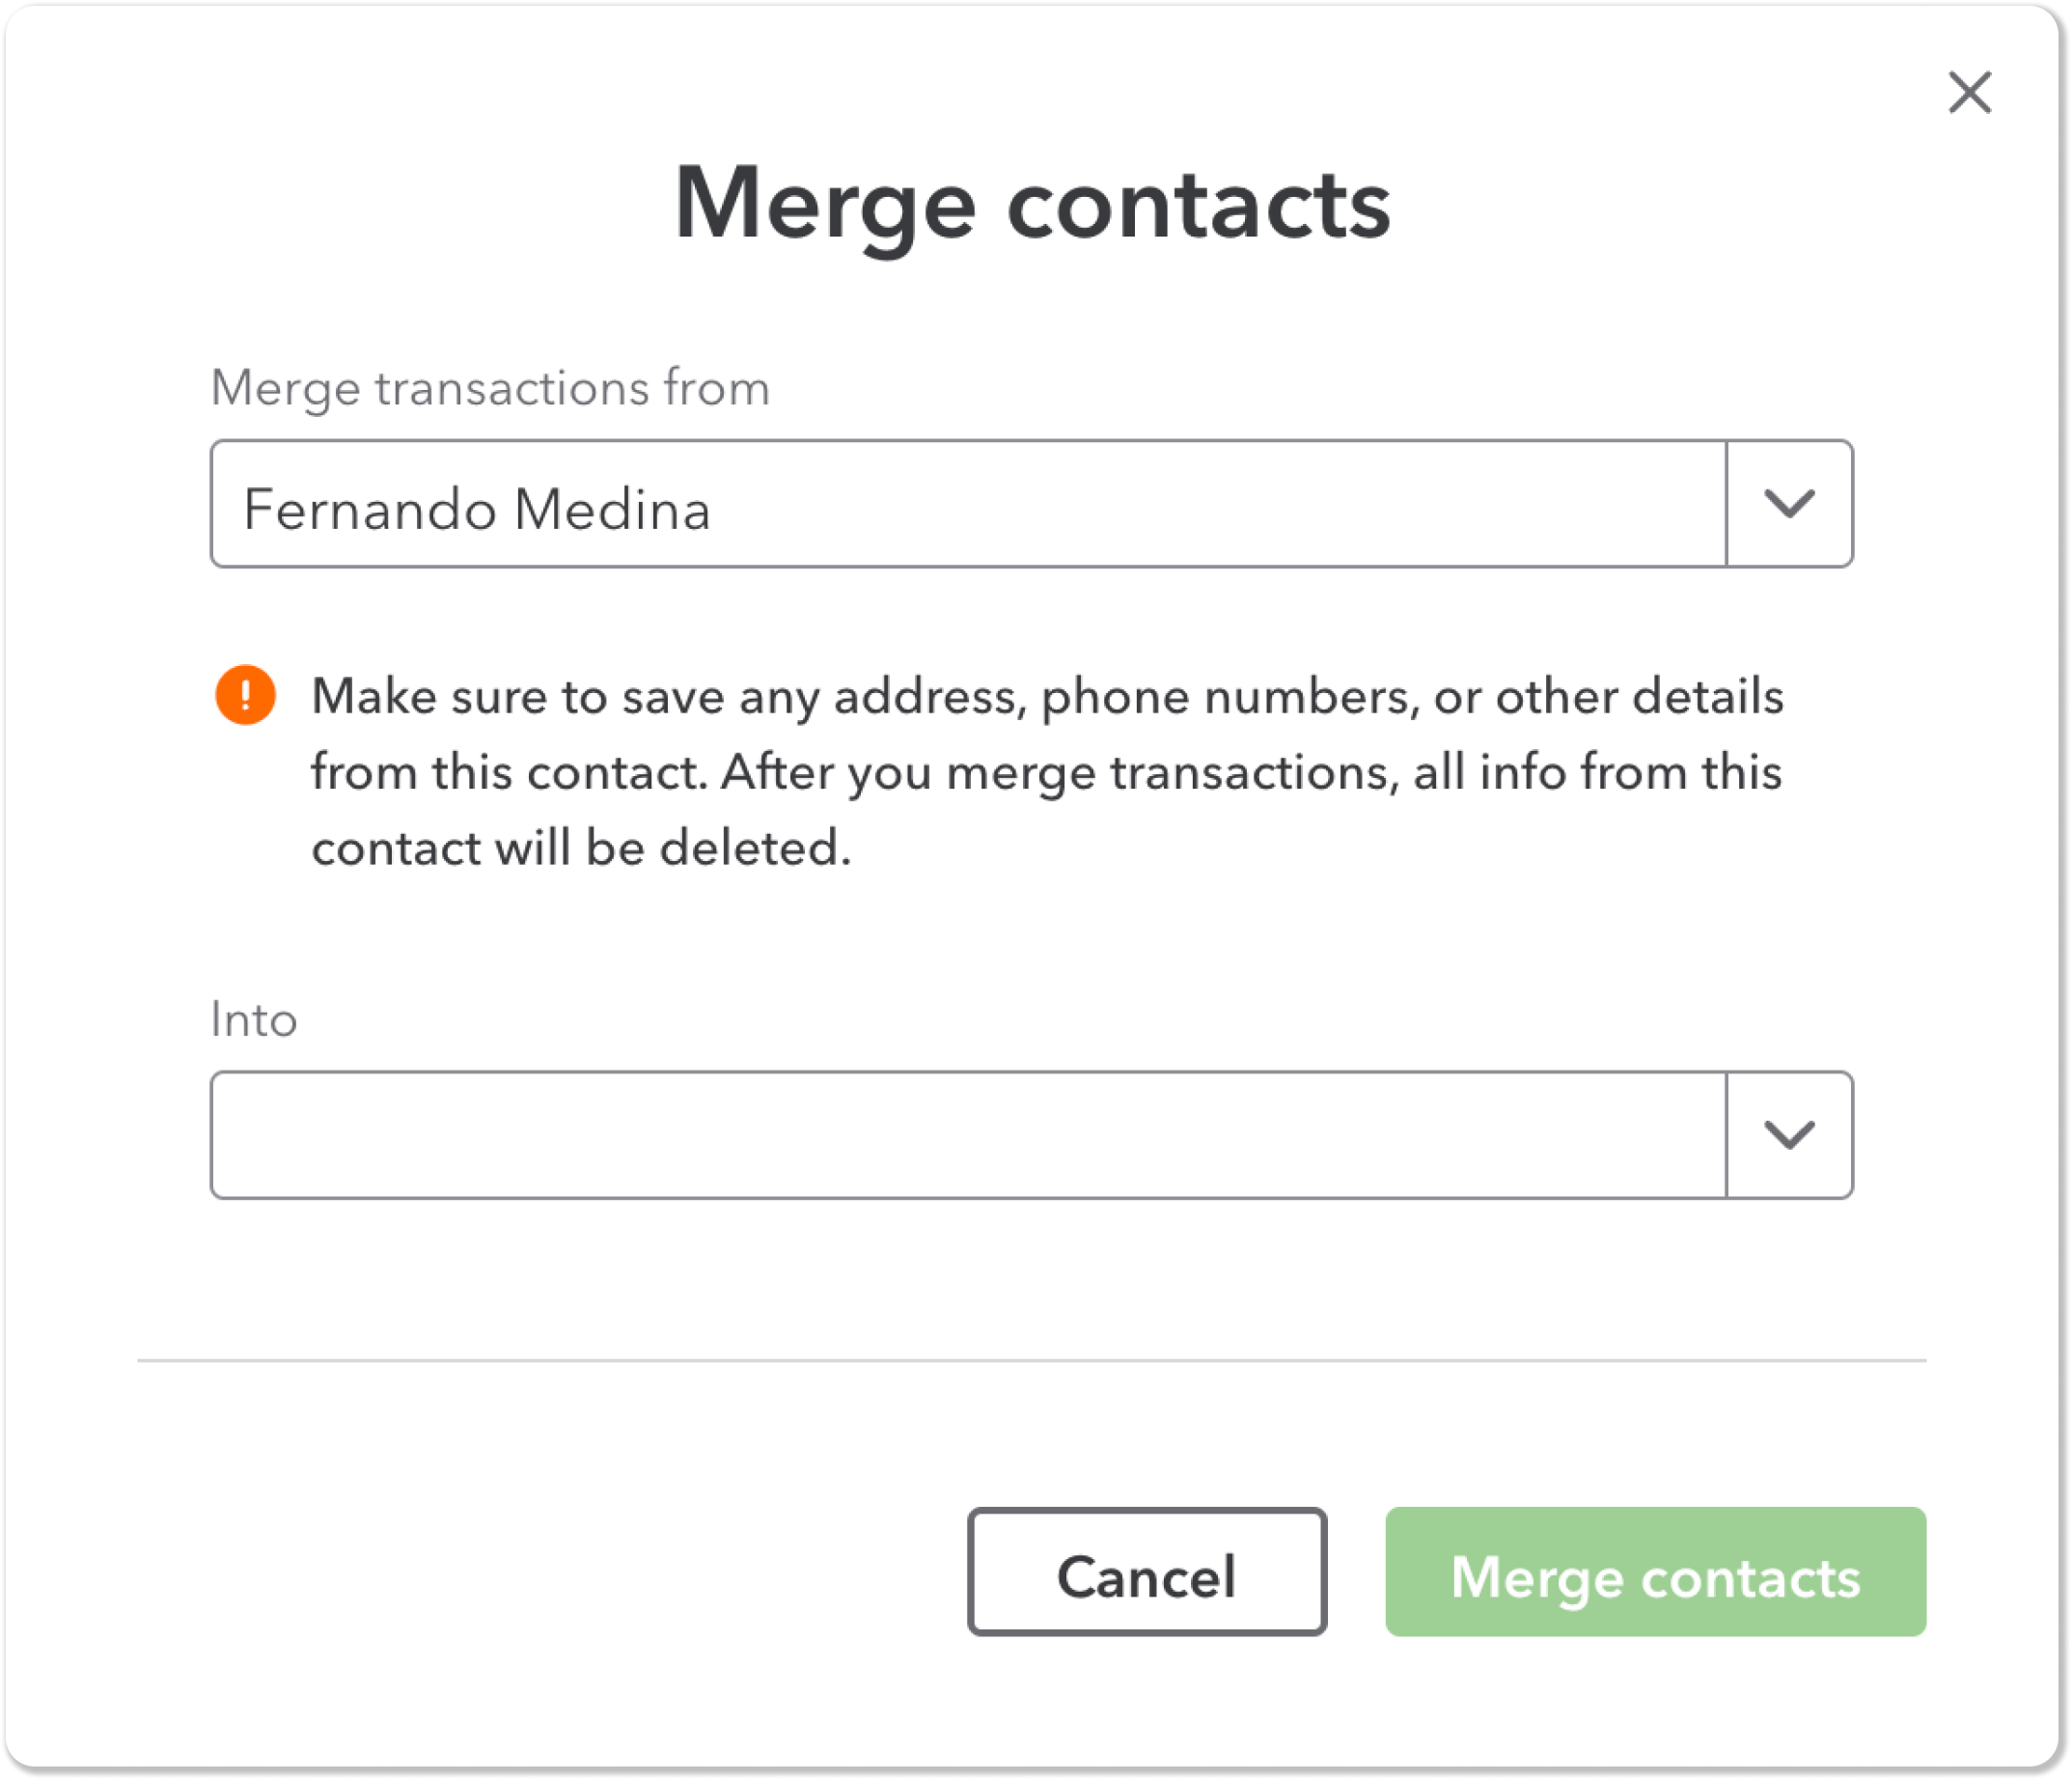The height and width of the screenshot is (1780, 2072).
Task: Open the 'Into' dropdown chevron
Action: click(x=1788, y=1135)
